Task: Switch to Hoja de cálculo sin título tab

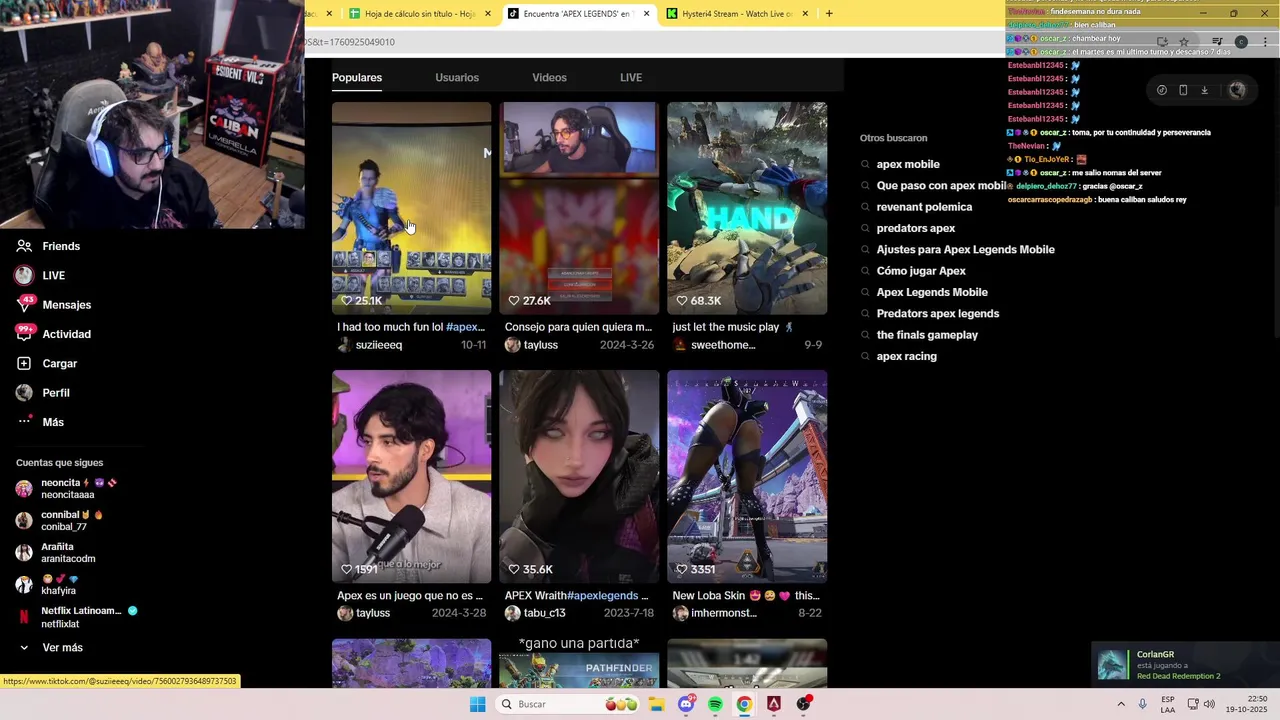Action: point(420,14)
